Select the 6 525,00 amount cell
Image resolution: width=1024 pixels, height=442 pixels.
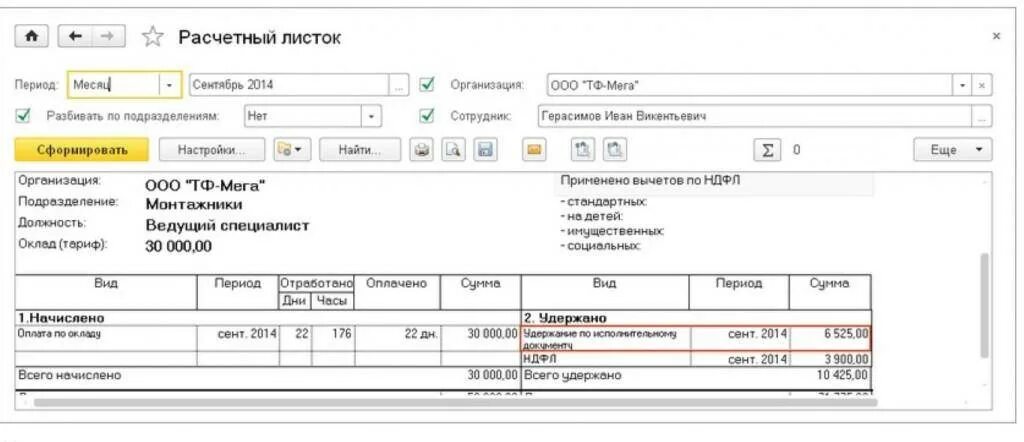830,339
